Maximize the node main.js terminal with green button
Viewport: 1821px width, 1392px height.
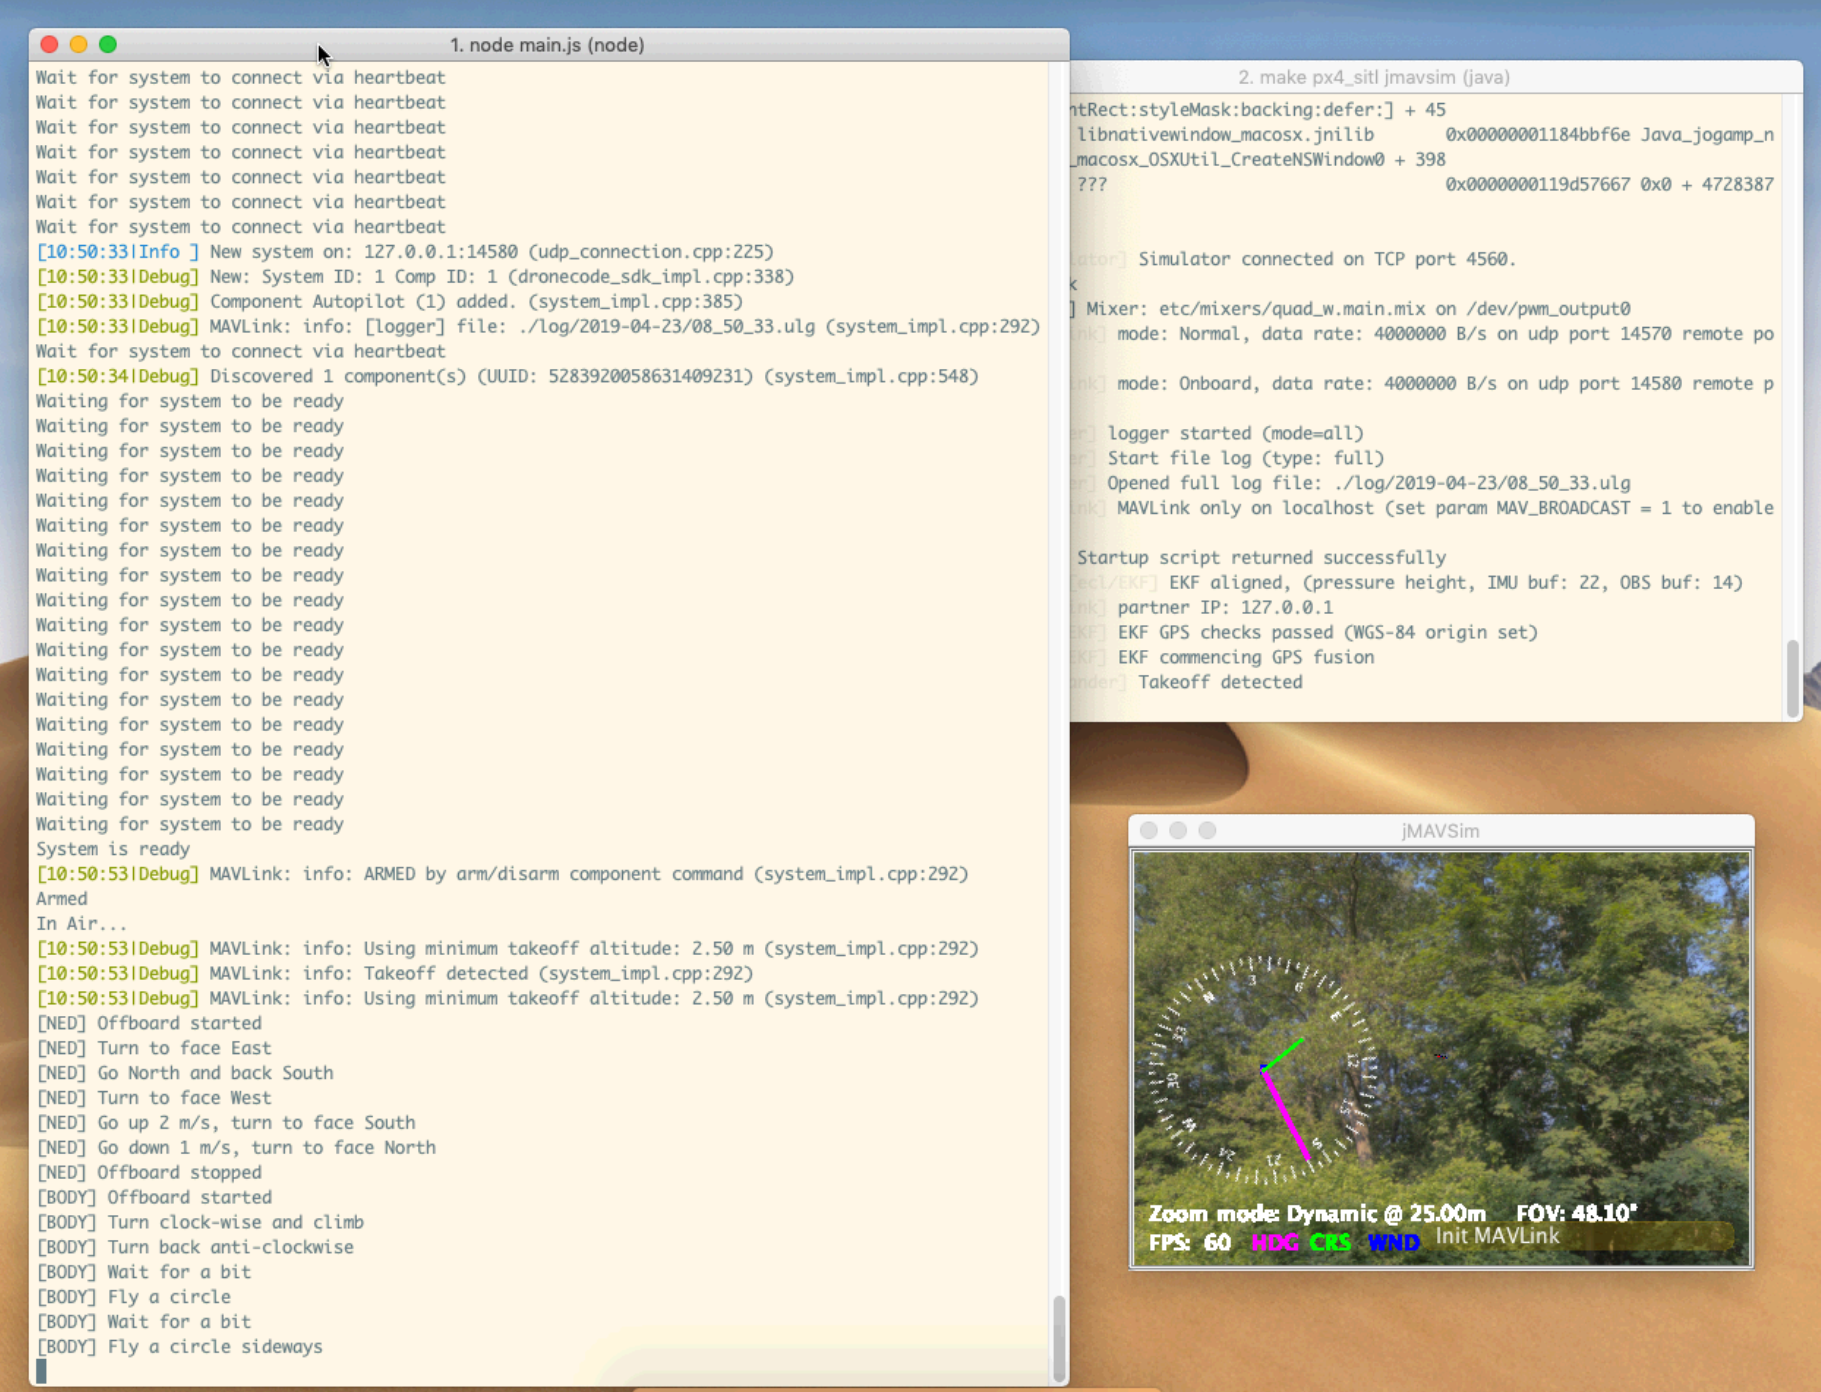point(108,44)
